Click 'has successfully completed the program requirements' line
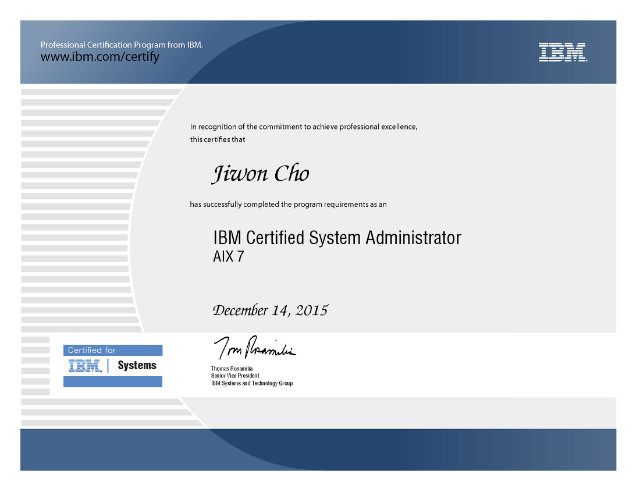Screen dimensions: 640x494 click(288, 204)
